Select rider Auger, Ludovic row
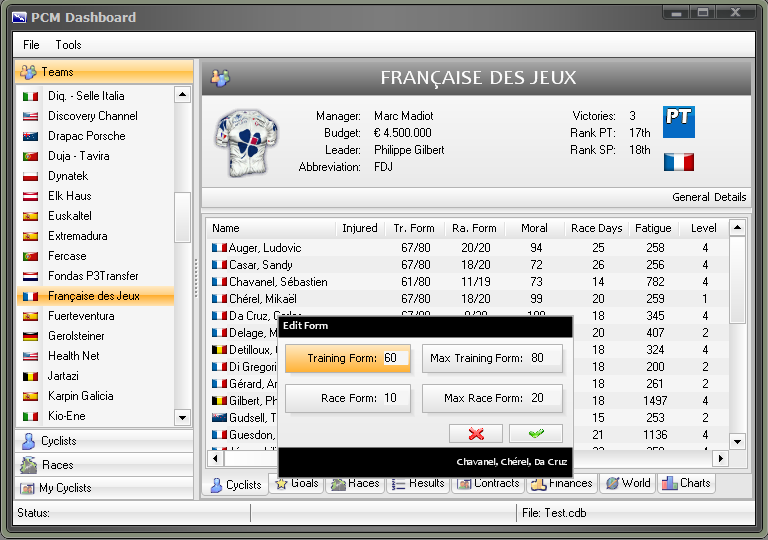This screenshot has height=540, width=768. tap(468, 248)
